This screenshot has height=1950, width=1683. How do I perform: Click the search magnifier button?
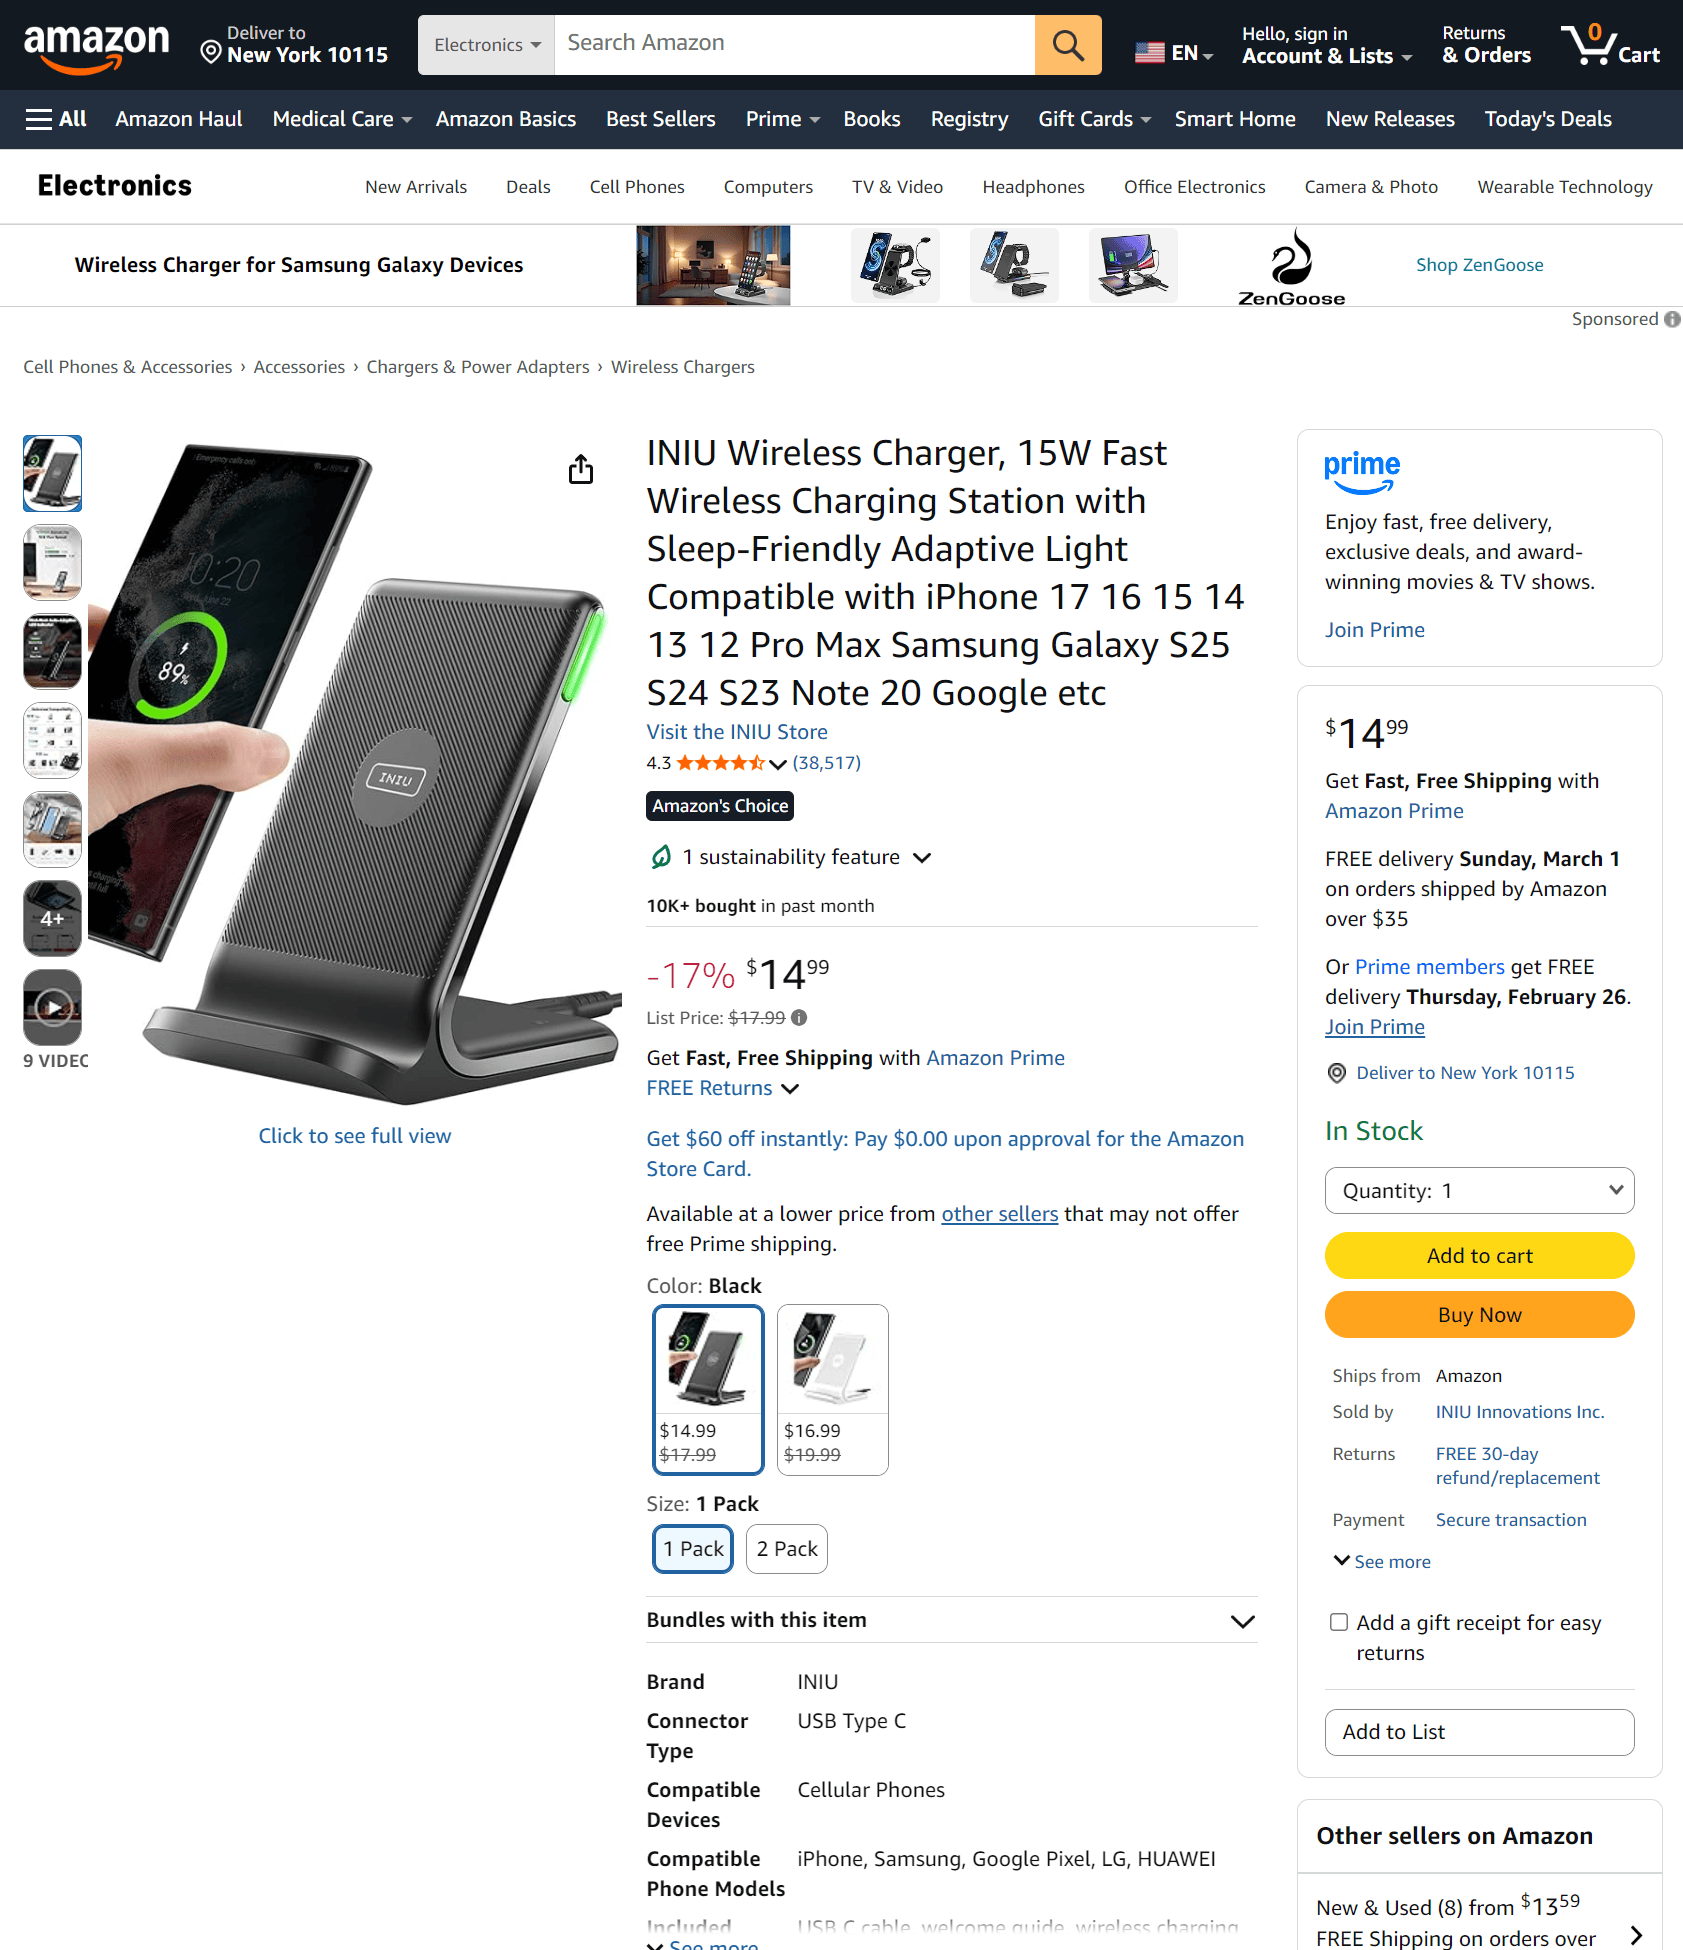(x=1067, y=45)
